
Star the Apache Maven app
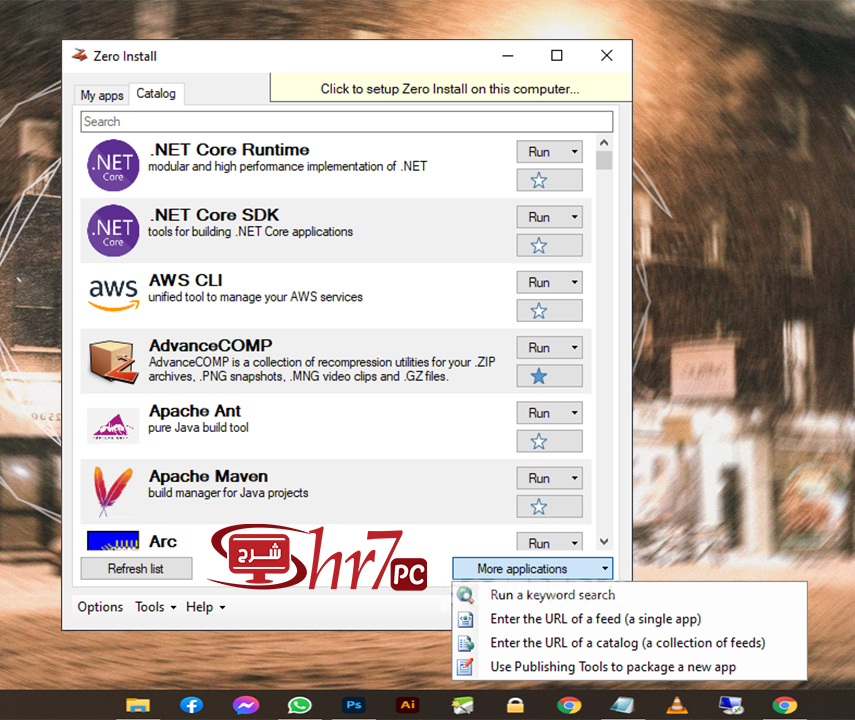point(550,507)
